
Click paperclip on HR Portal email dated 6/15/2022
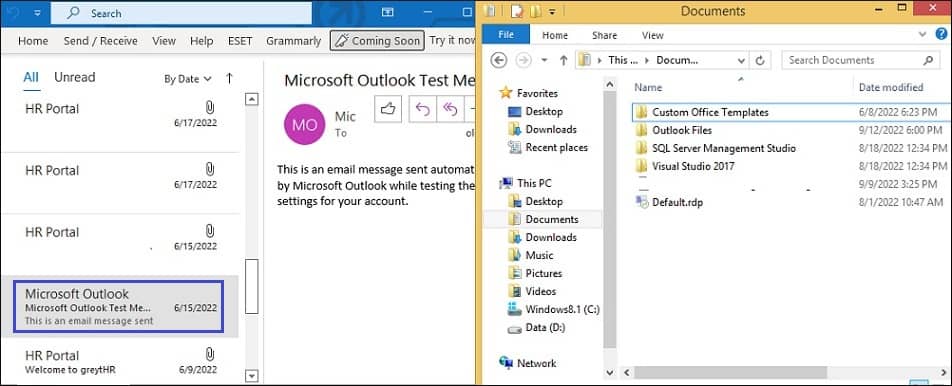pos(209,231)
